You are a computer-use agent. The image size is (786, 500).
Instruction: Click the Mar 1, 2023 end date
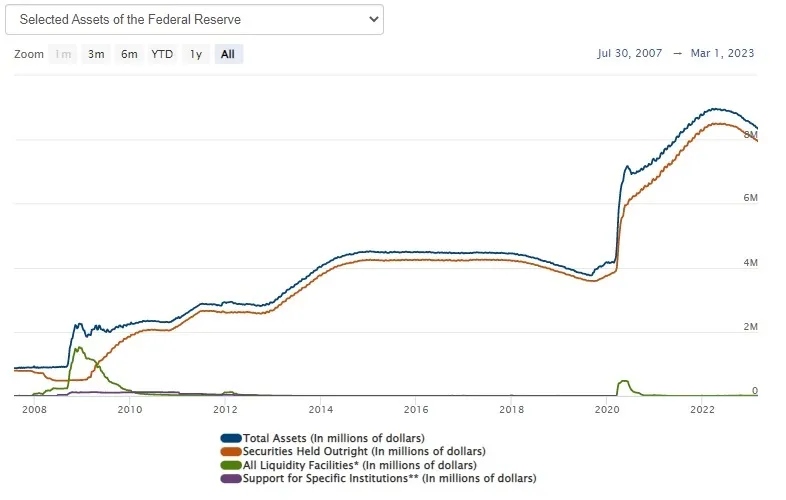722,53
